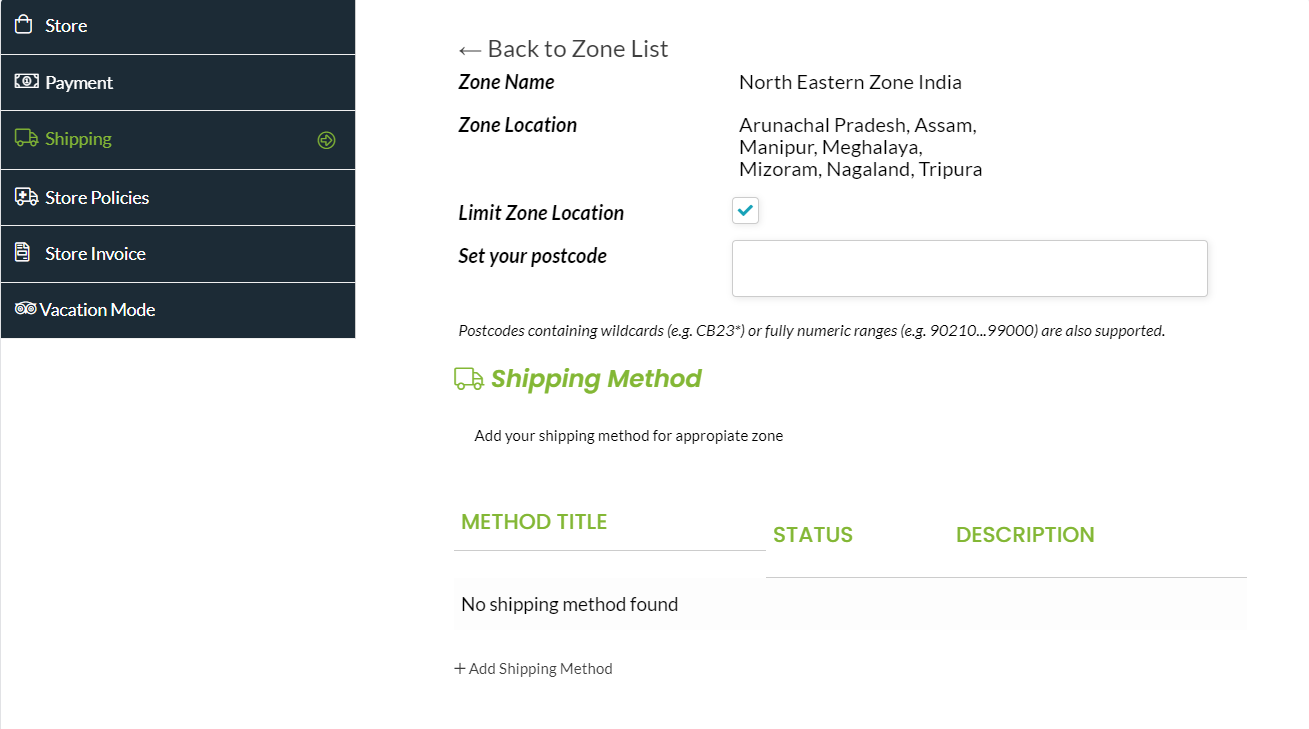Click the Store bag icon
Image resolution: width=1309 pixels, height=729 pixels.
24,25
